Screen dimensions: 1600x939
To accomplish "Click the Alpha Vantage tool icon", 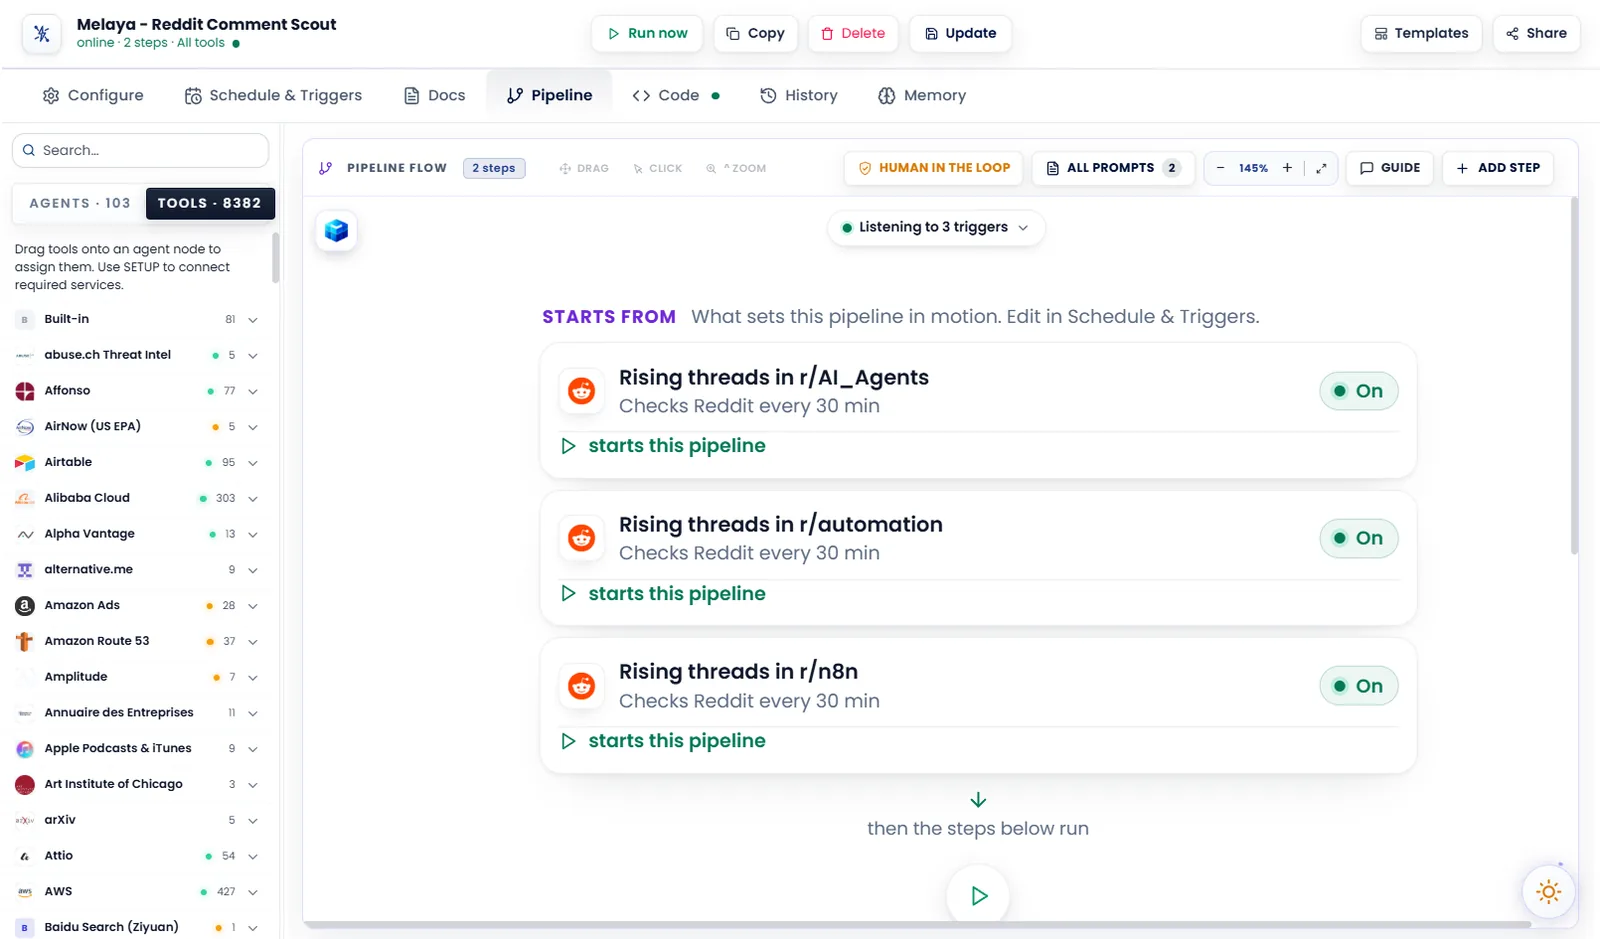I will coord(25,534).
